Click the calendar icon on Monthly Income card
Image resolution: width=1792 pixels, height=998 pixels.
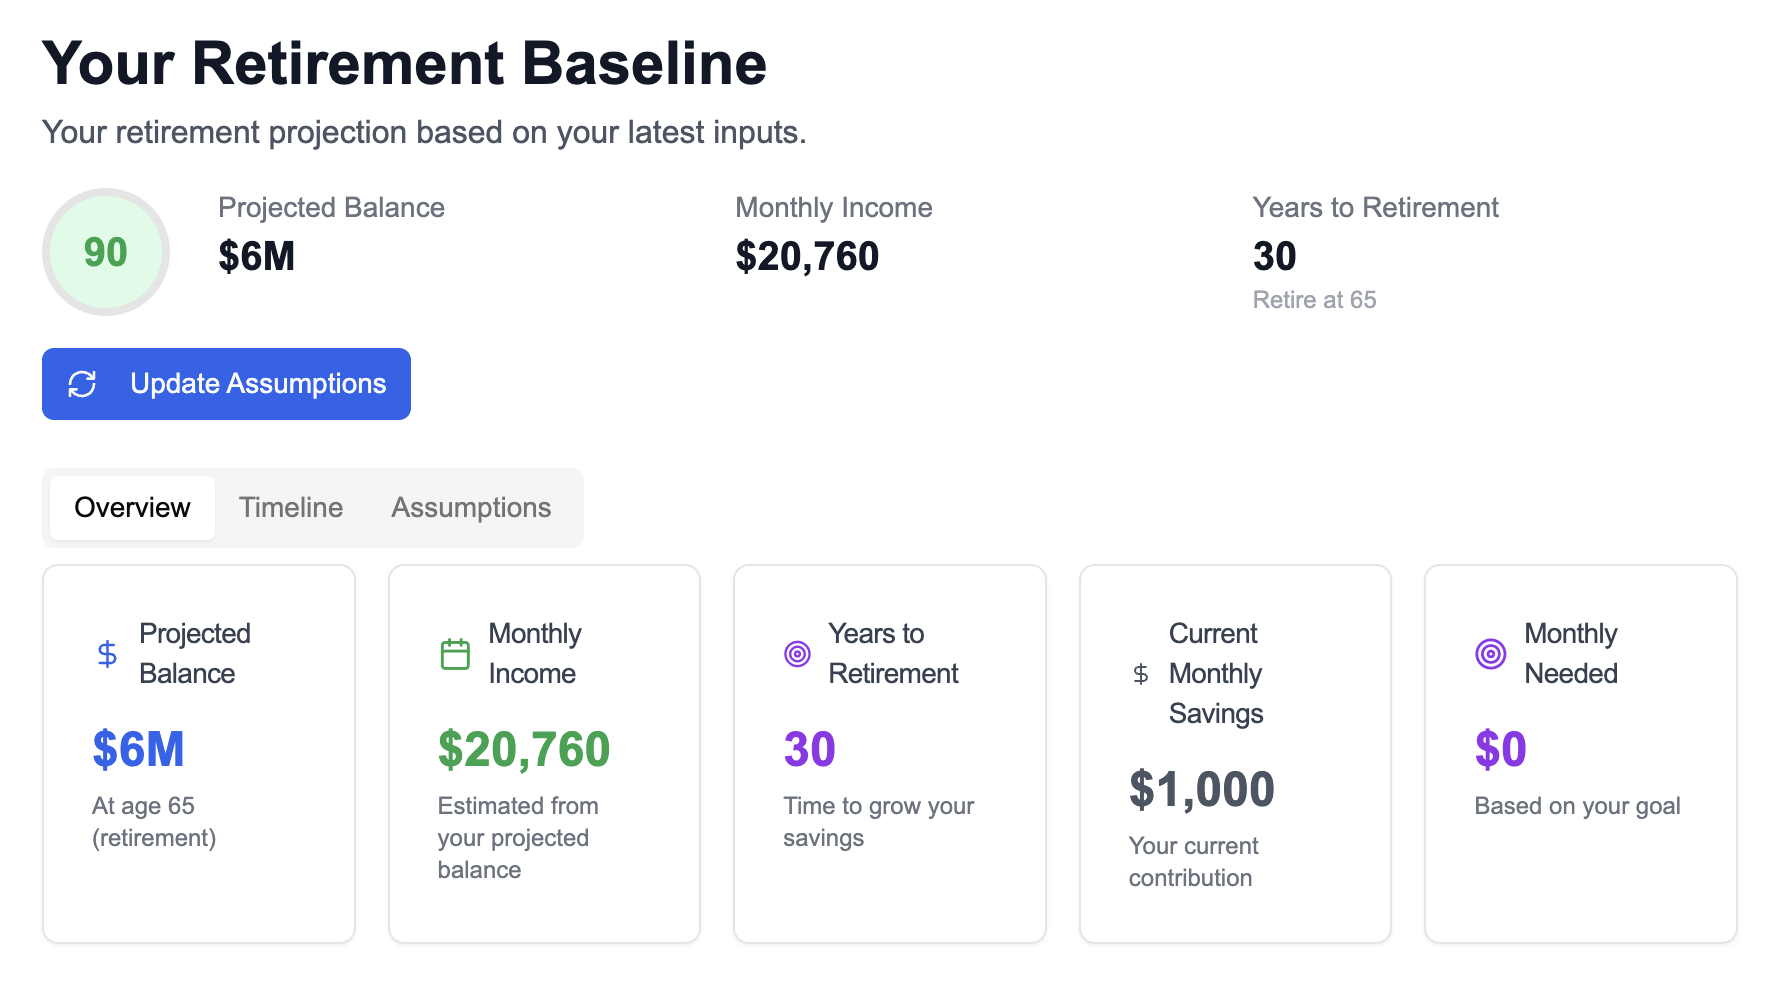455,653
